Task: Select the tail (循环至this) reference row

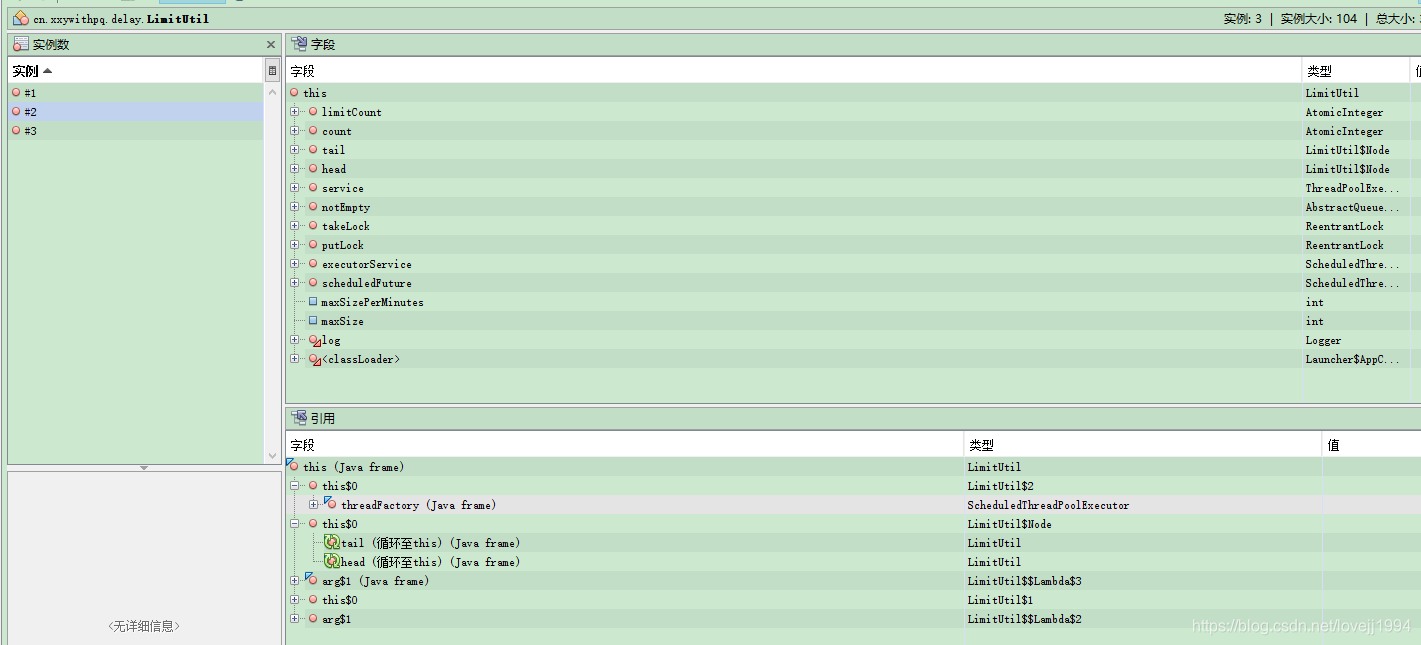Action: pos(854,543)
